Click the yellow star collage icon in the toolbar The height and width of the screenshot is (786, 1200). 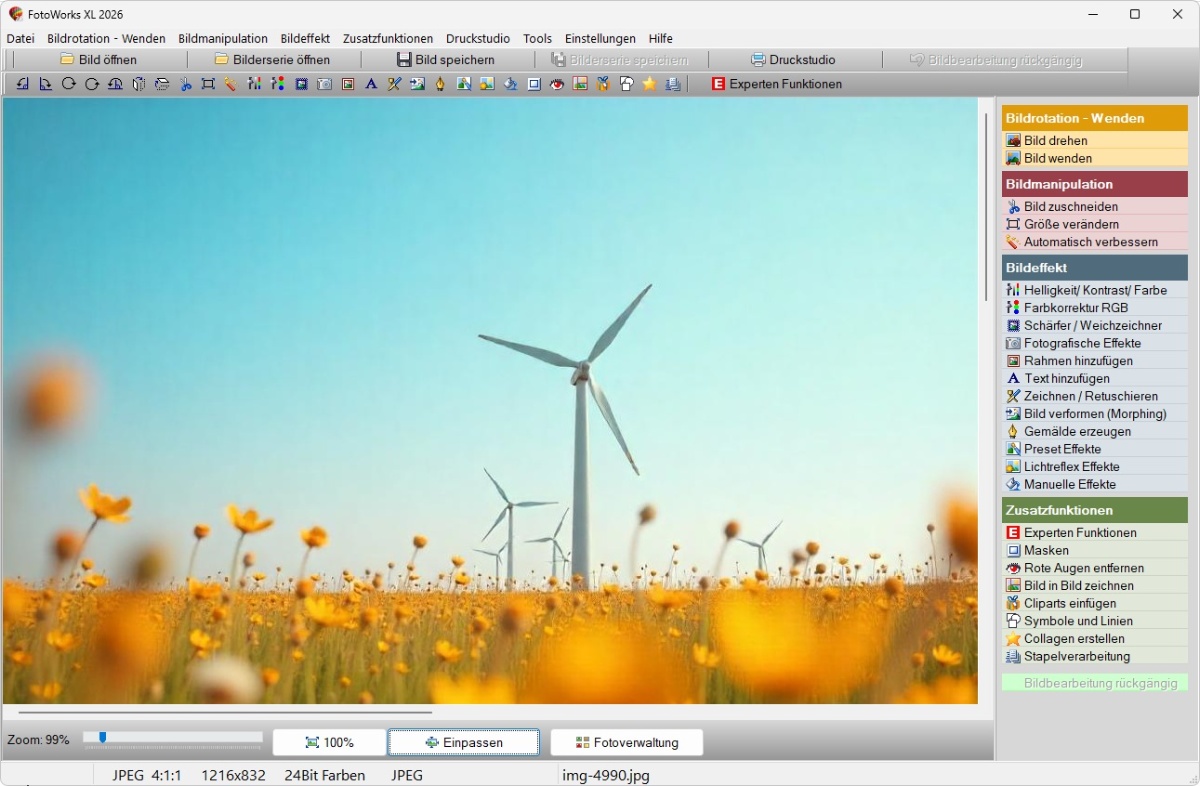pos(649,84)
